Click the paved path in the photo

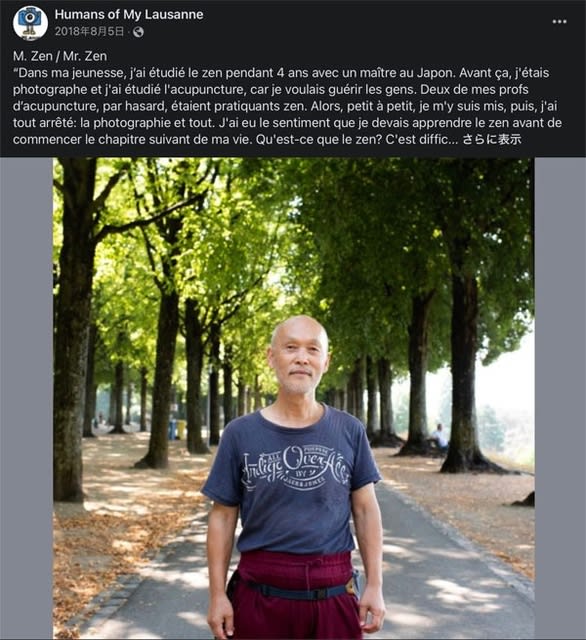[x=428, y=571]
